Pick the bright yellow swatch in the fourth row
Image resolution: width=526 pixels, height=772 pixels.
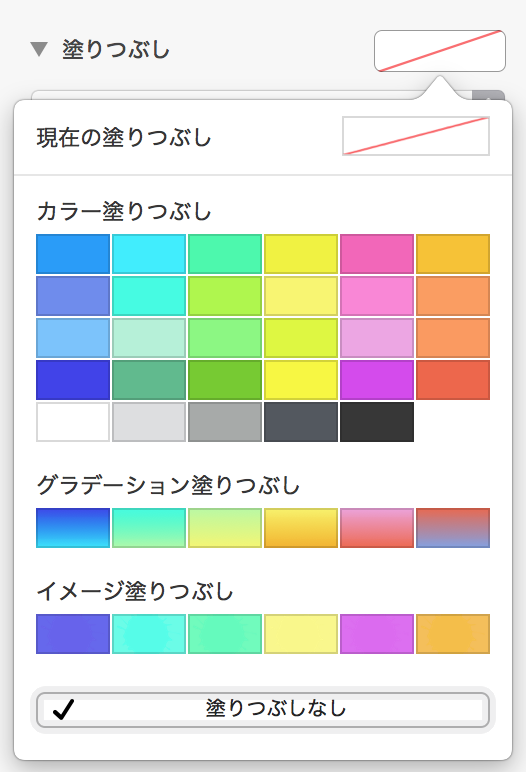(x=301, y=380)
